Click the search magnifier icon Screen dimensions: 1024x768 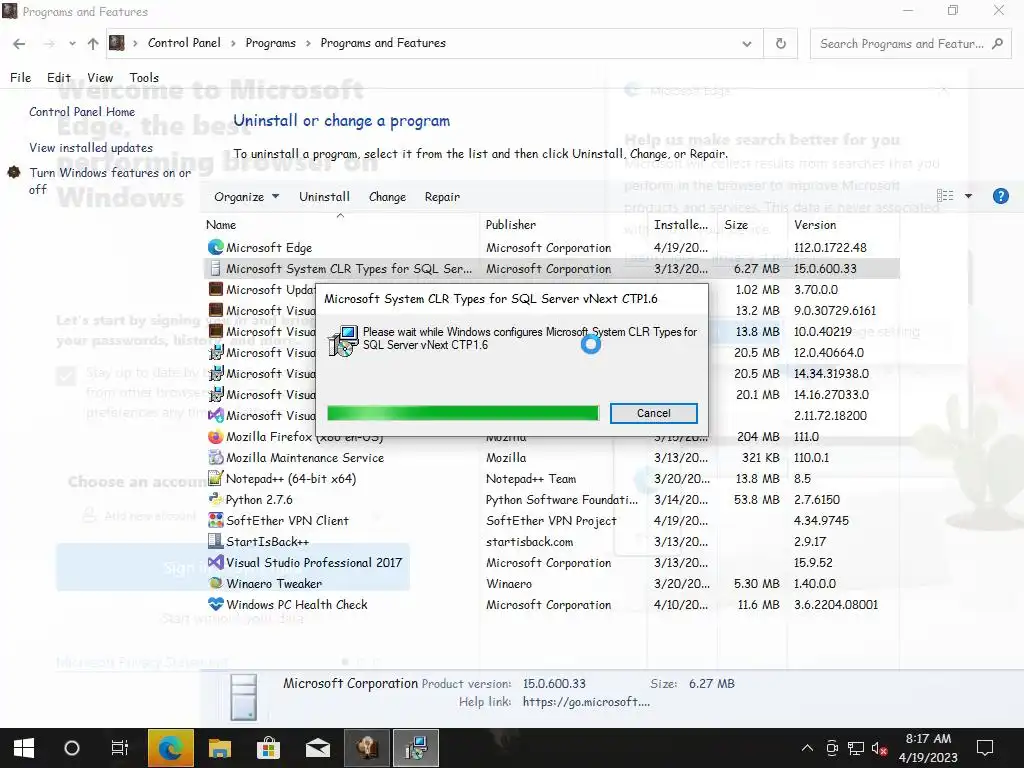click(x=997, y=44)
